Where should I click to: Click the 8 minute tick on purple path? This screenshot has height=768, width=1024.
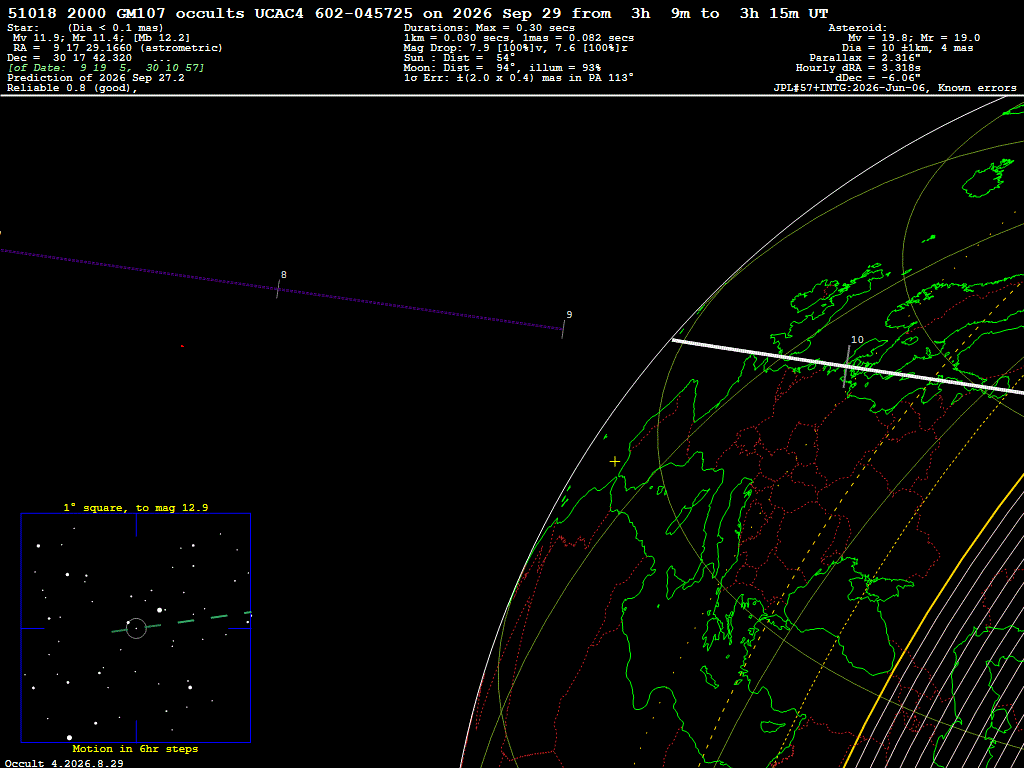tap(278, 289)
